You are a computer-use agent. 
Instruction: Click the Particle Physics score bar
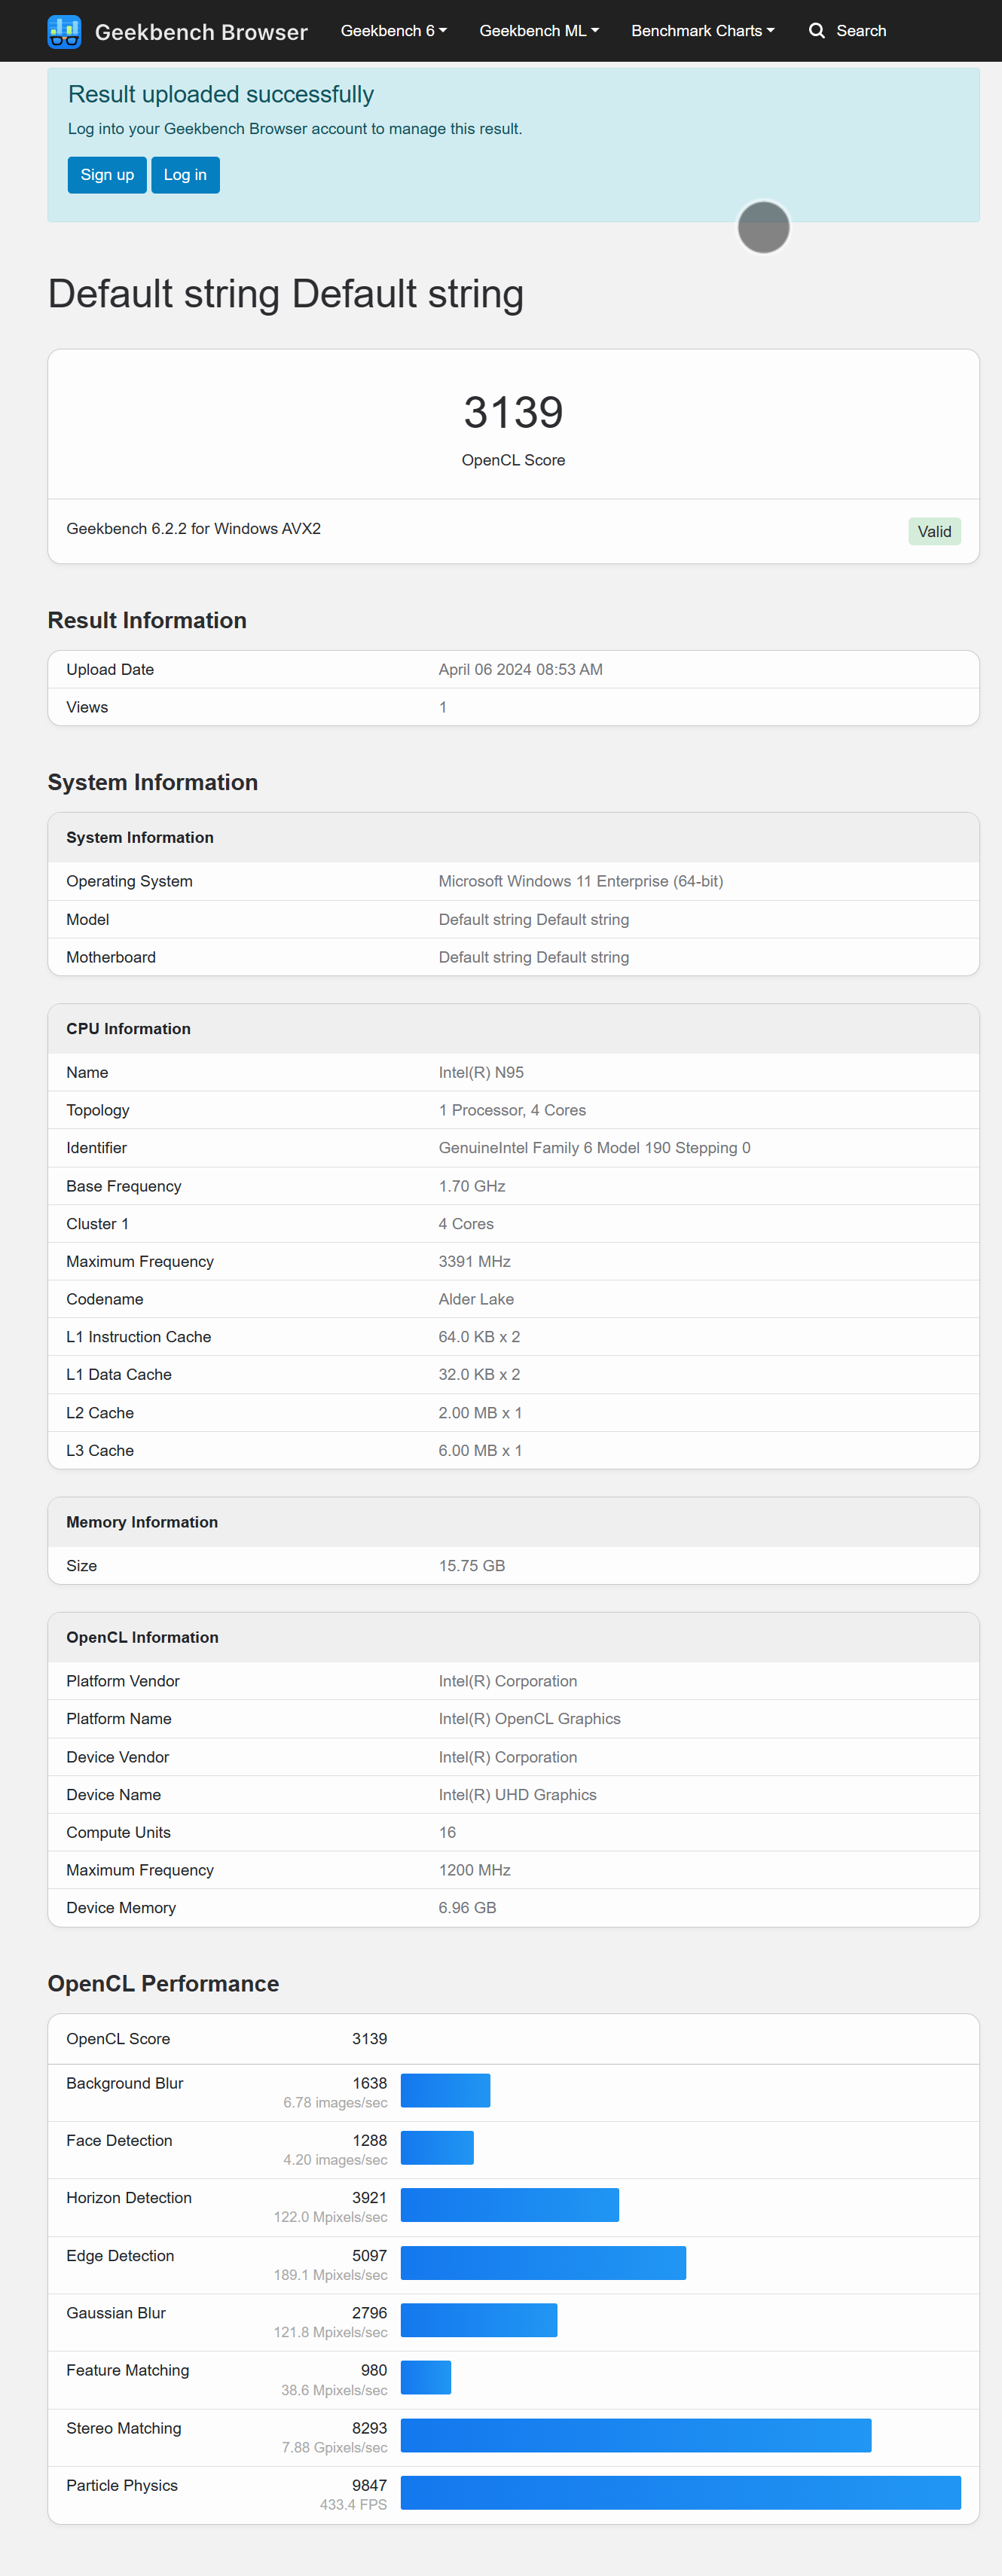pyautogui.click(x=681, y=2492)
